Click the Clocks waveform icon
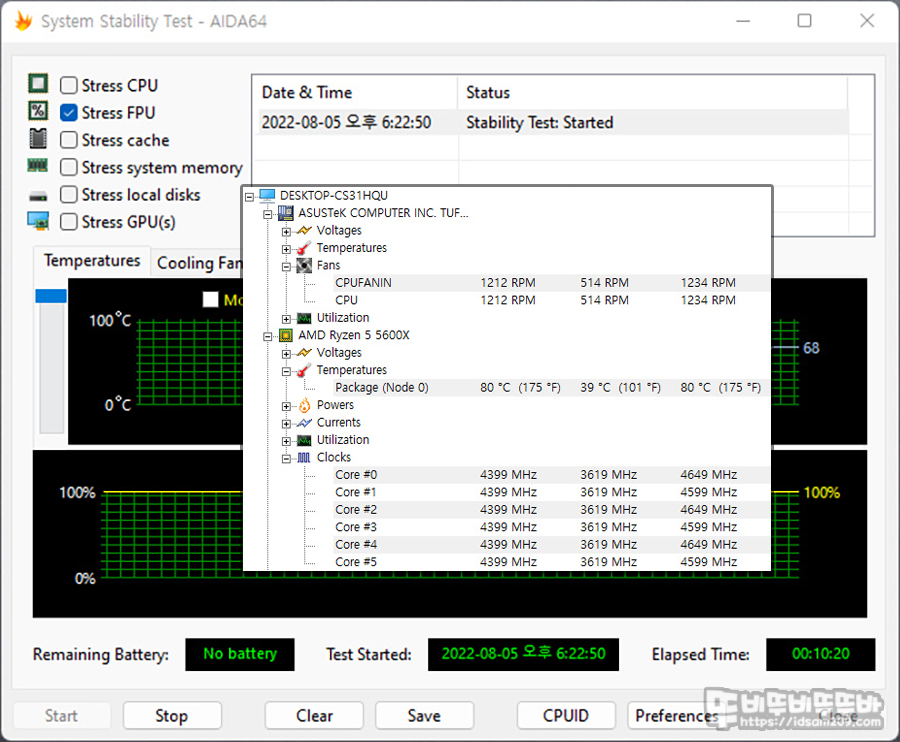900x742 pixels. (304, 458)
